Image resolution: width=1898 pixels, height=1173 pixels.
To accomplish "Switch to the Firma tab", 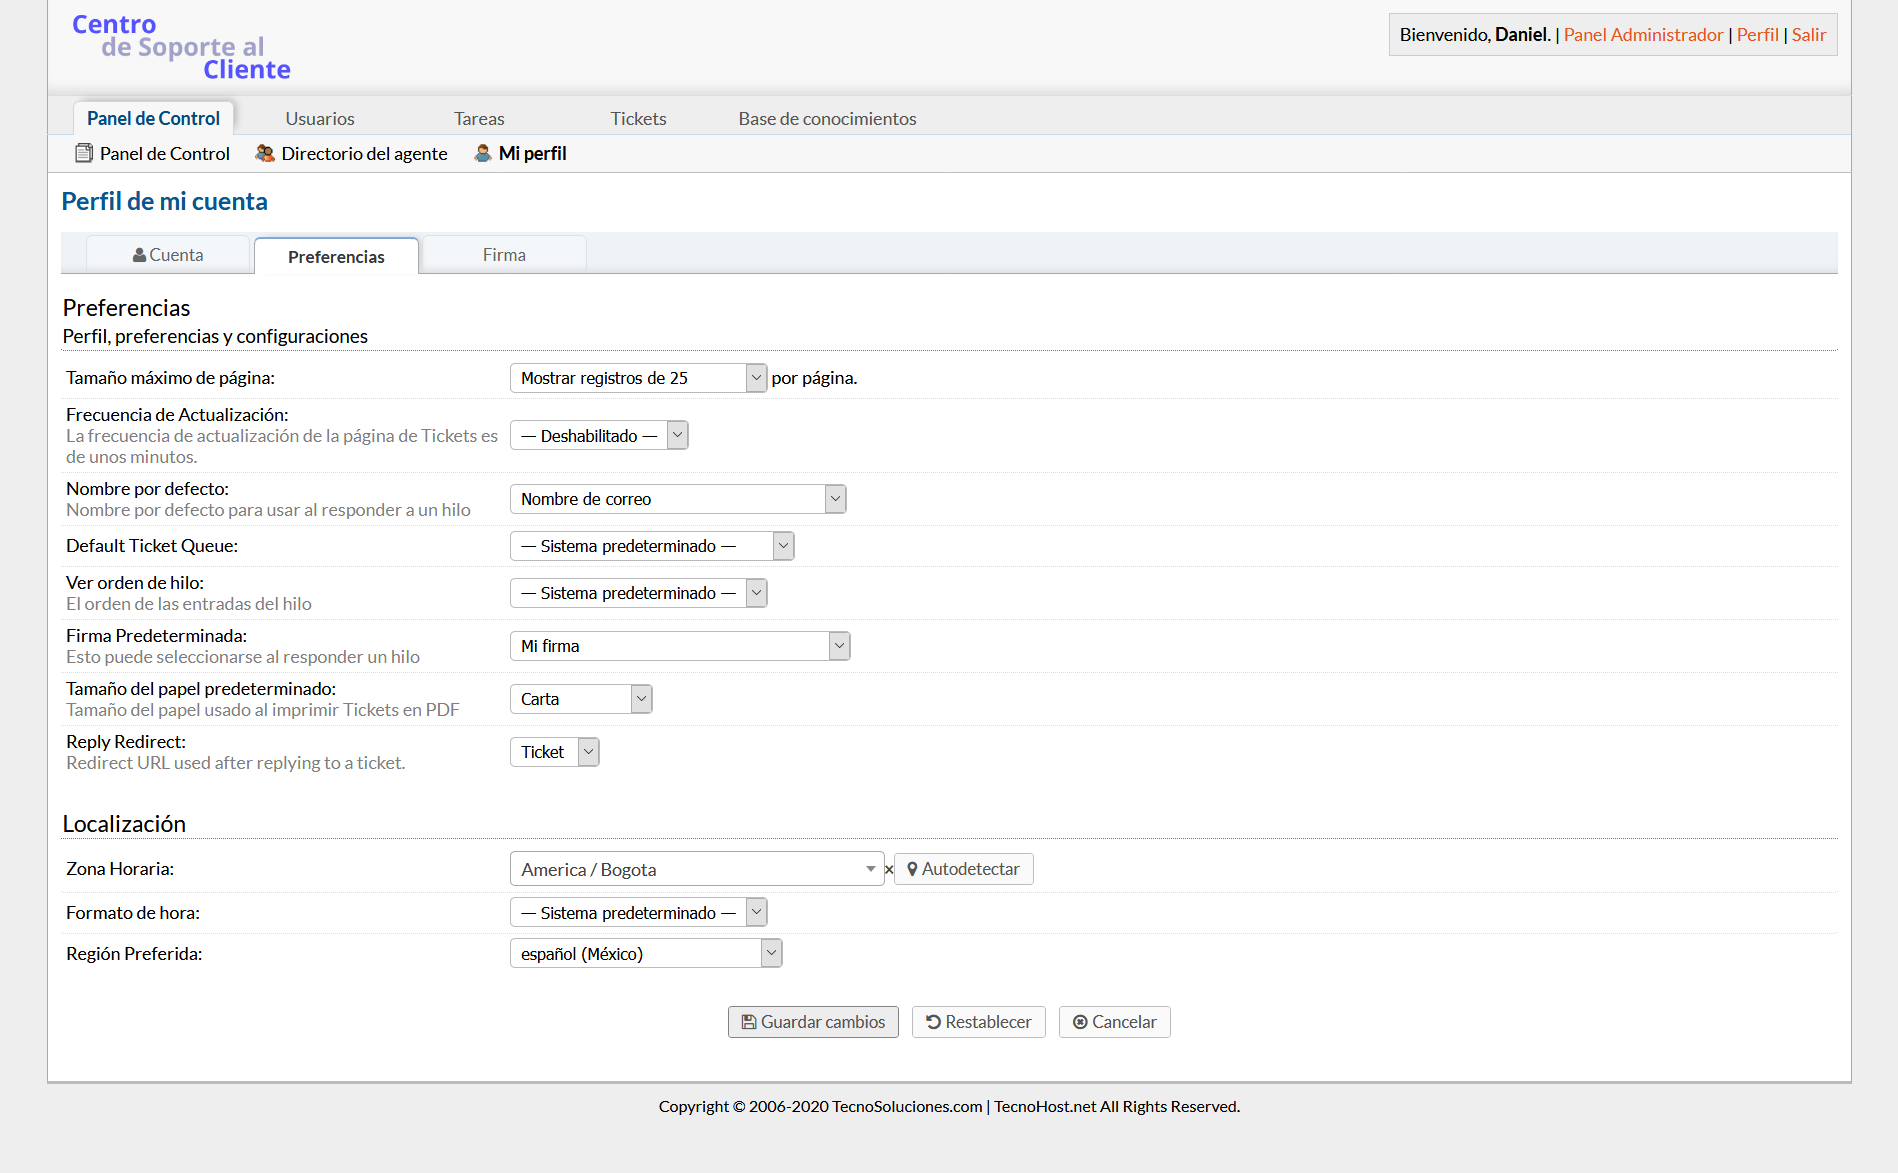I will point(504,255).
